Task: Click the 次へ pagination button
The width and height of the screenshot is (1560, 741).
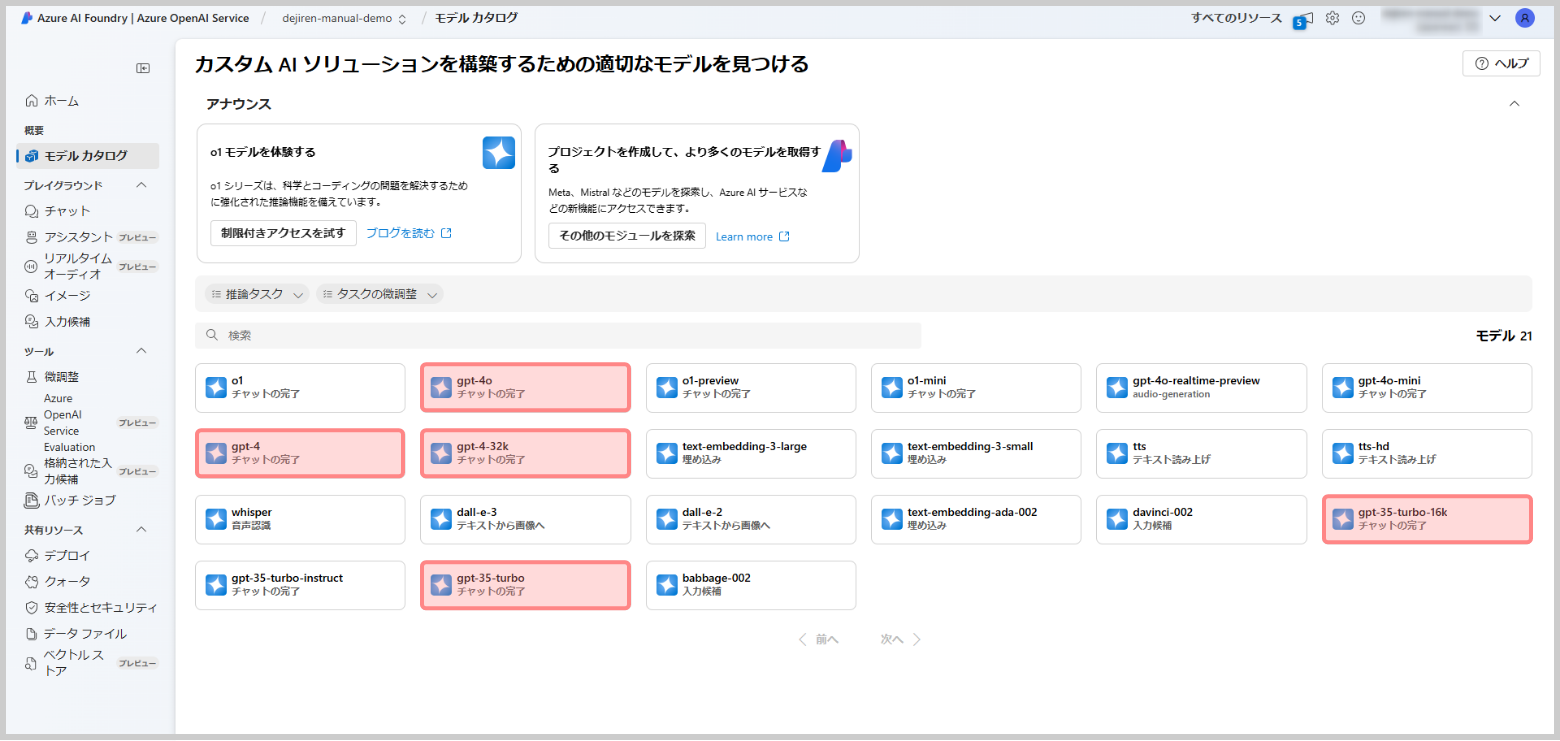Action: coord(901,639)
